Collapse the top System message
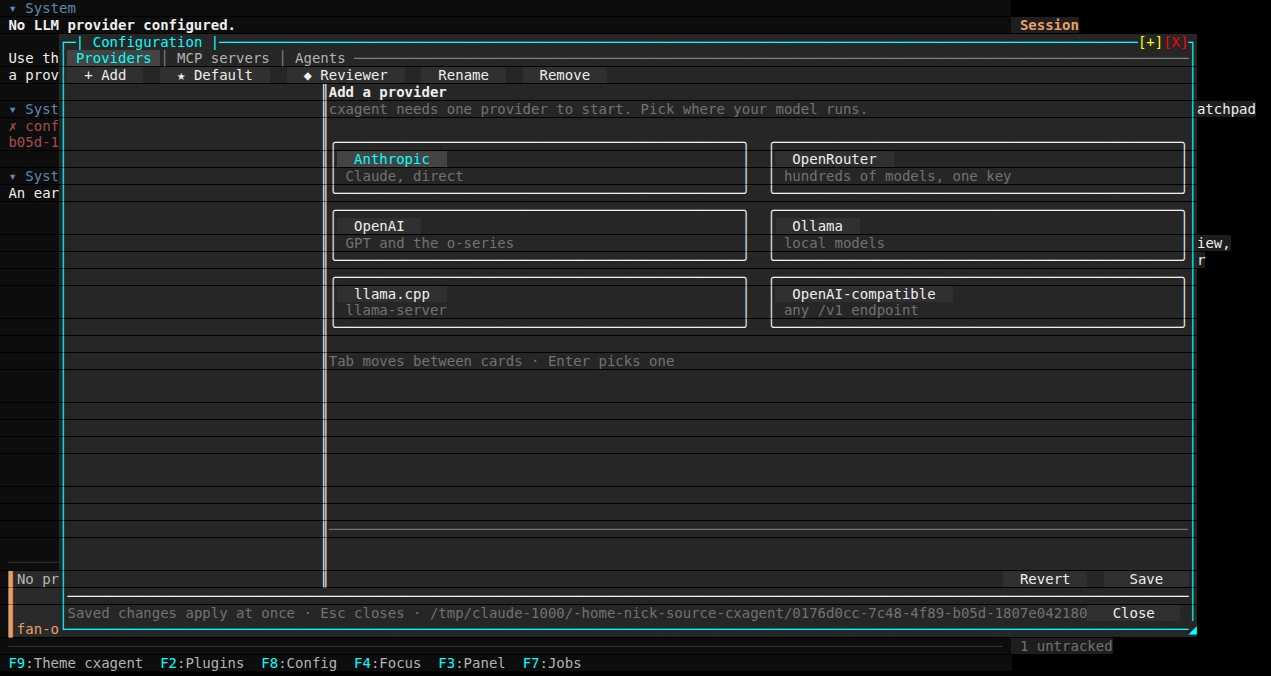1271x676 pixels. (13, 8)
